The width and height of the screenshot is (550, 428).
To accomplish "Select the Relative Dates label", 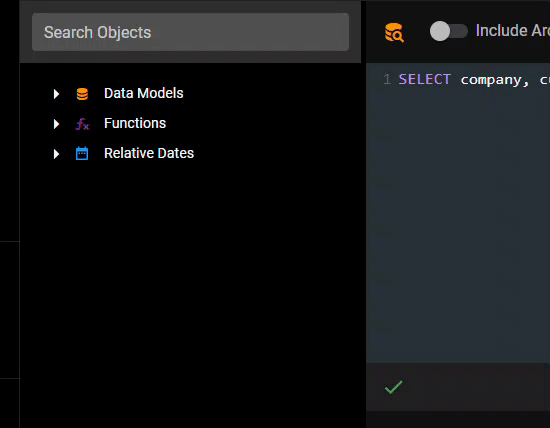I will 149,153.
